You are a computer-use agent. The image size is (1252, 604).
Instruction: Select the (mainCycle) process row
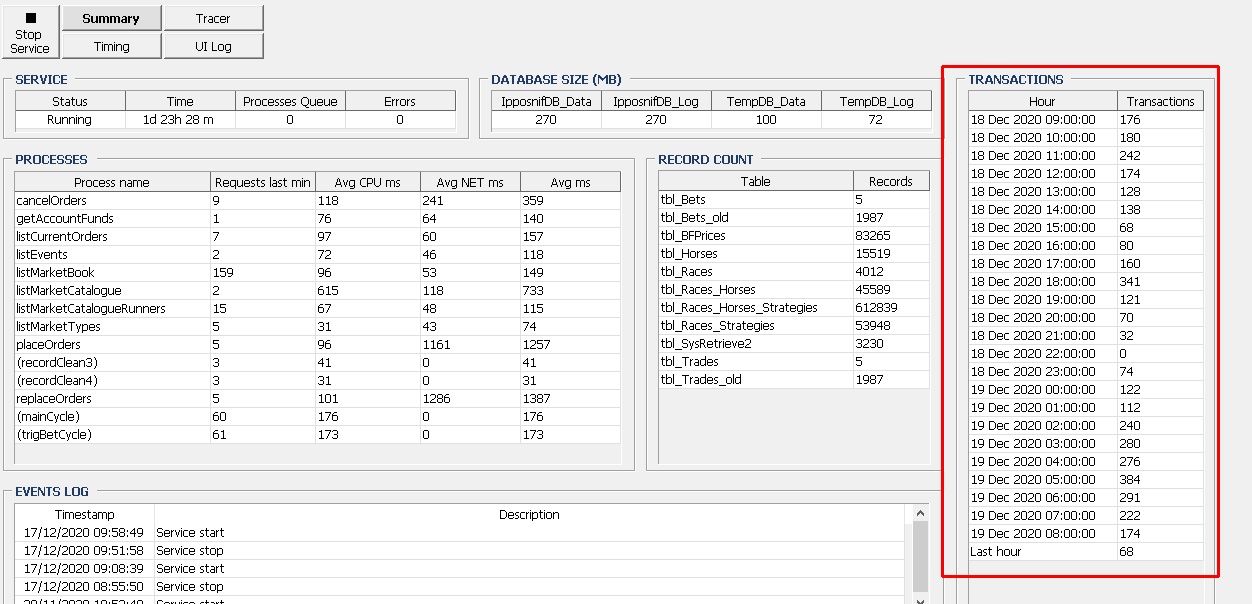click(317, 417)
